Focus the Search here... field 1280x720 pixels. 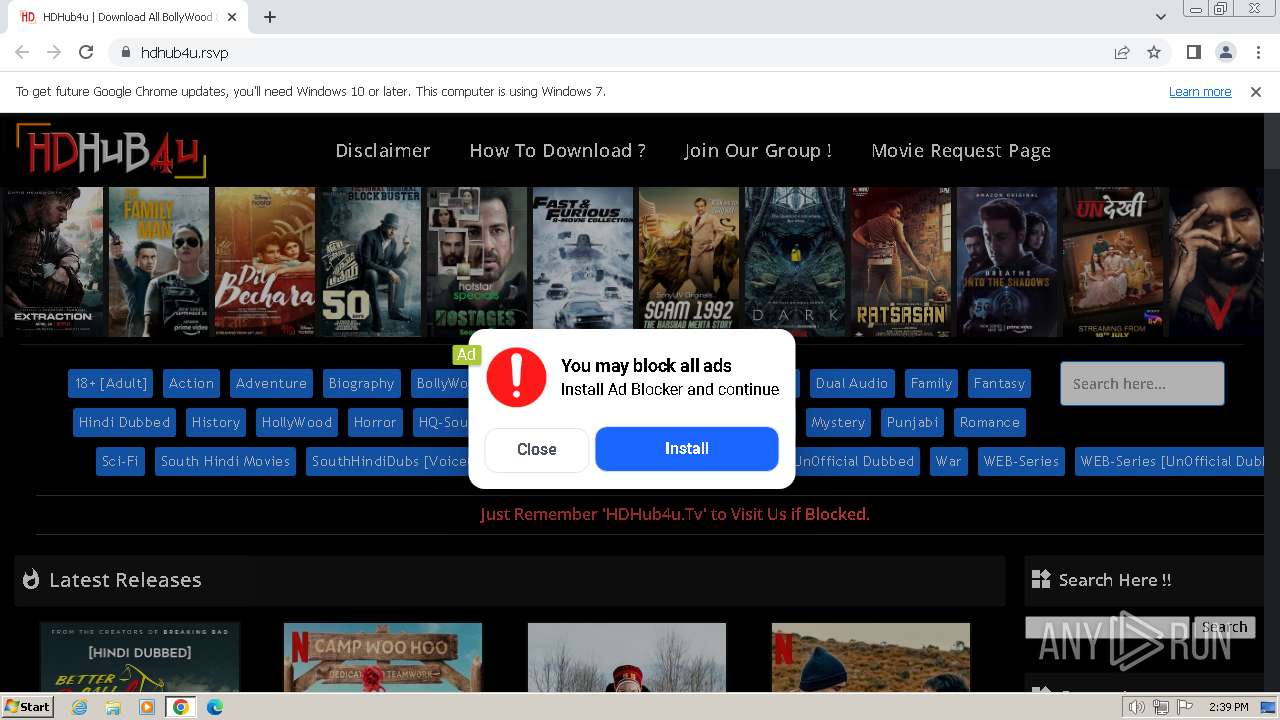tap(1142, 384)
